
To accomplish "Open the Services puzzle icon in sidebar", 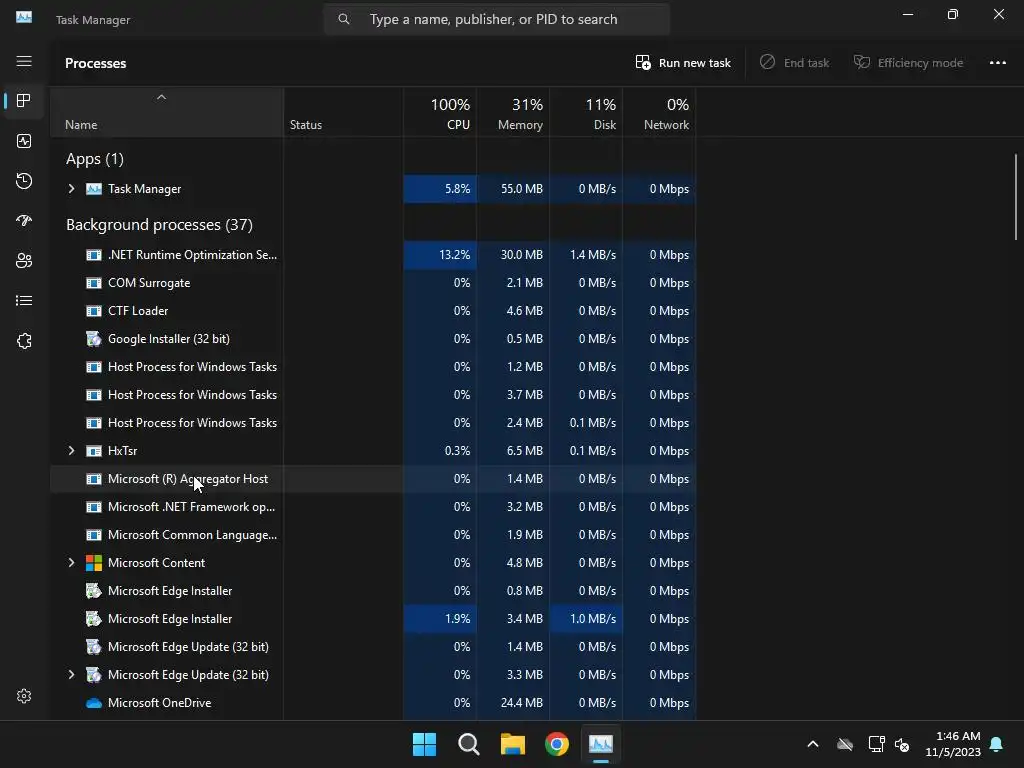I will point(24,341).
